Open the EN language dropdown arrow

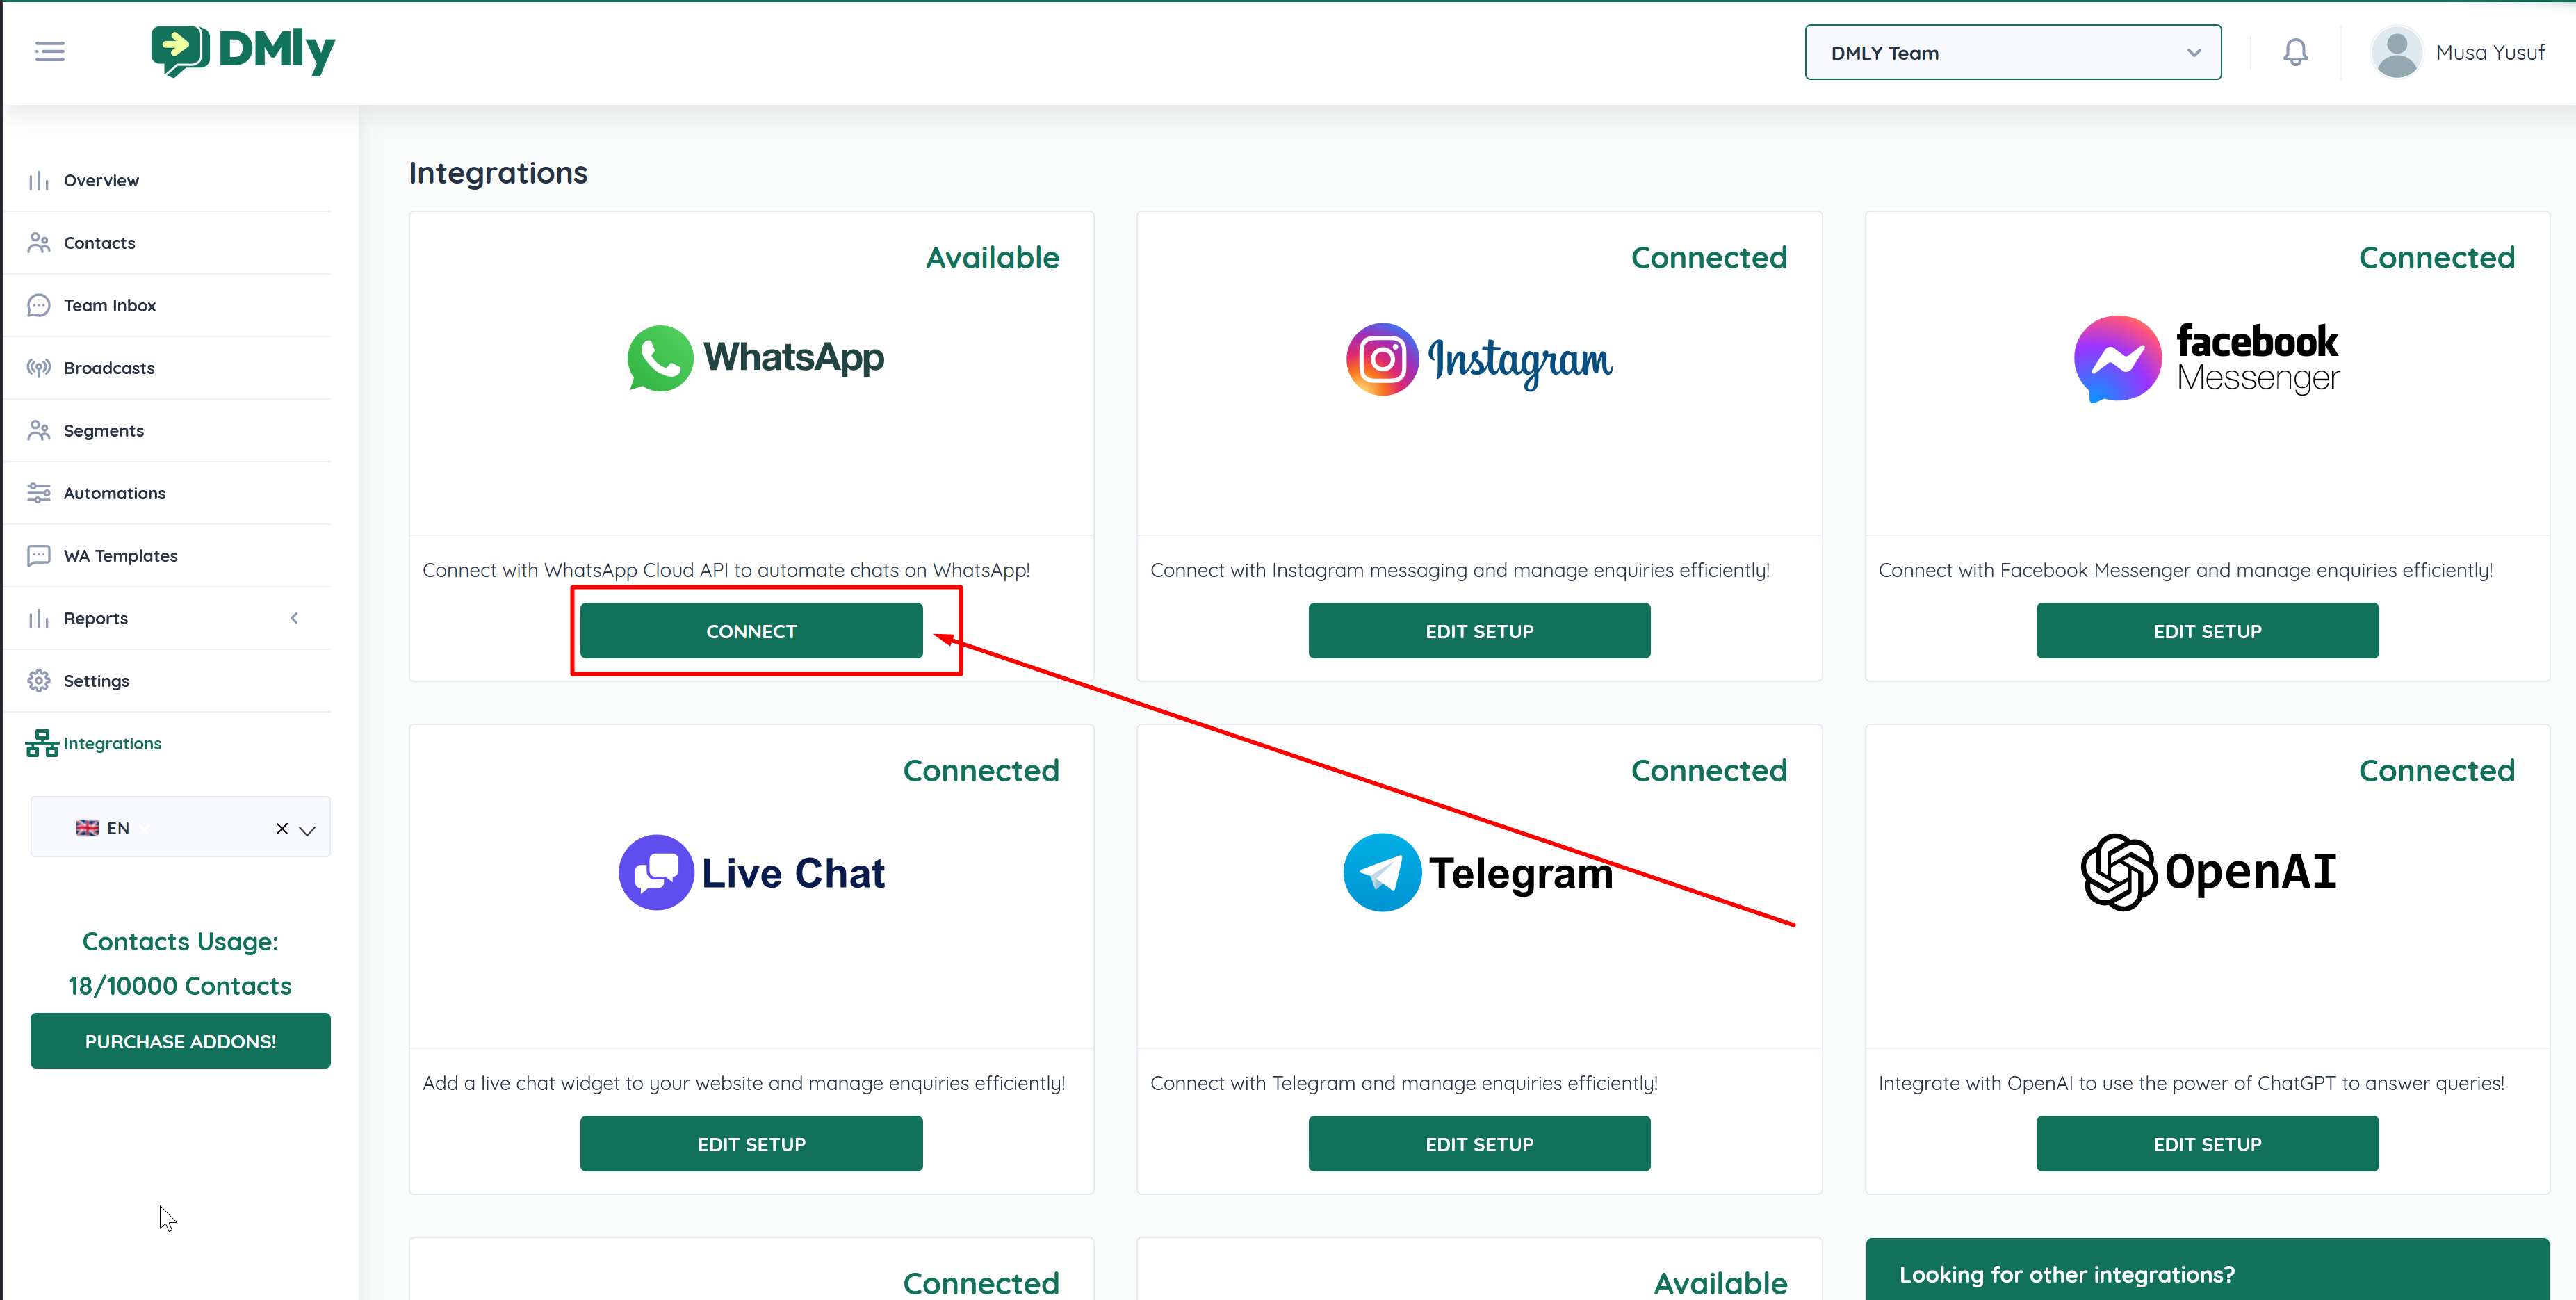tap(308, 829)
